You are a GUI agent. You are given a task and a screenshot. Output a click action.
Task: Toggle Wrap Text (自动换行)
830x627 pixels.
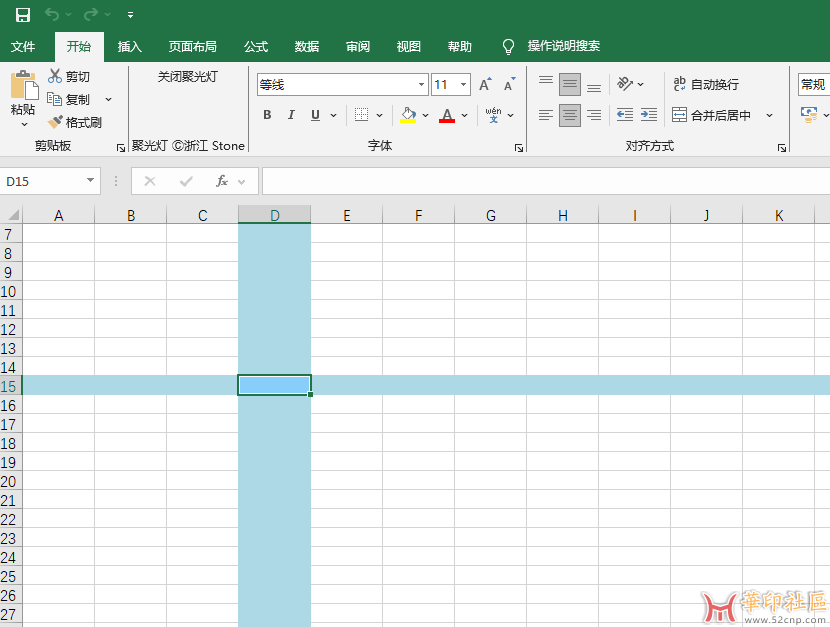tap(706, 85)
